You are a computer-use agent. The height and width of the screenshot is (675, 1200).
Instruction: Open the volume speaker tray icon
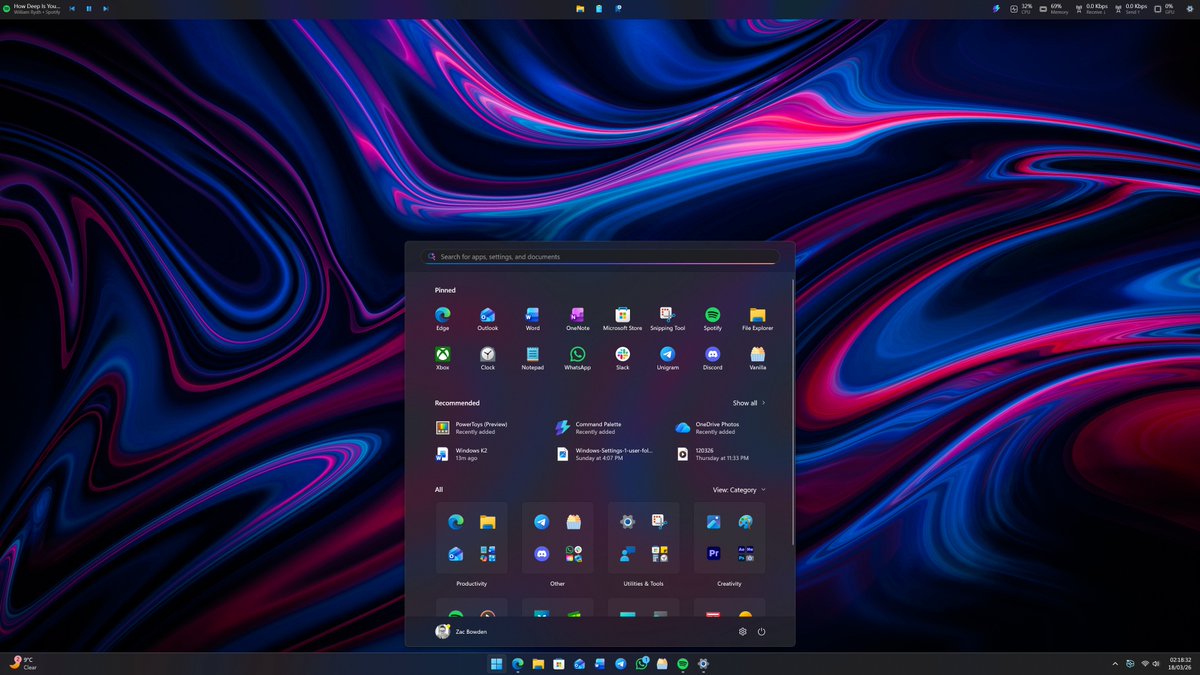pos(1158,664)
